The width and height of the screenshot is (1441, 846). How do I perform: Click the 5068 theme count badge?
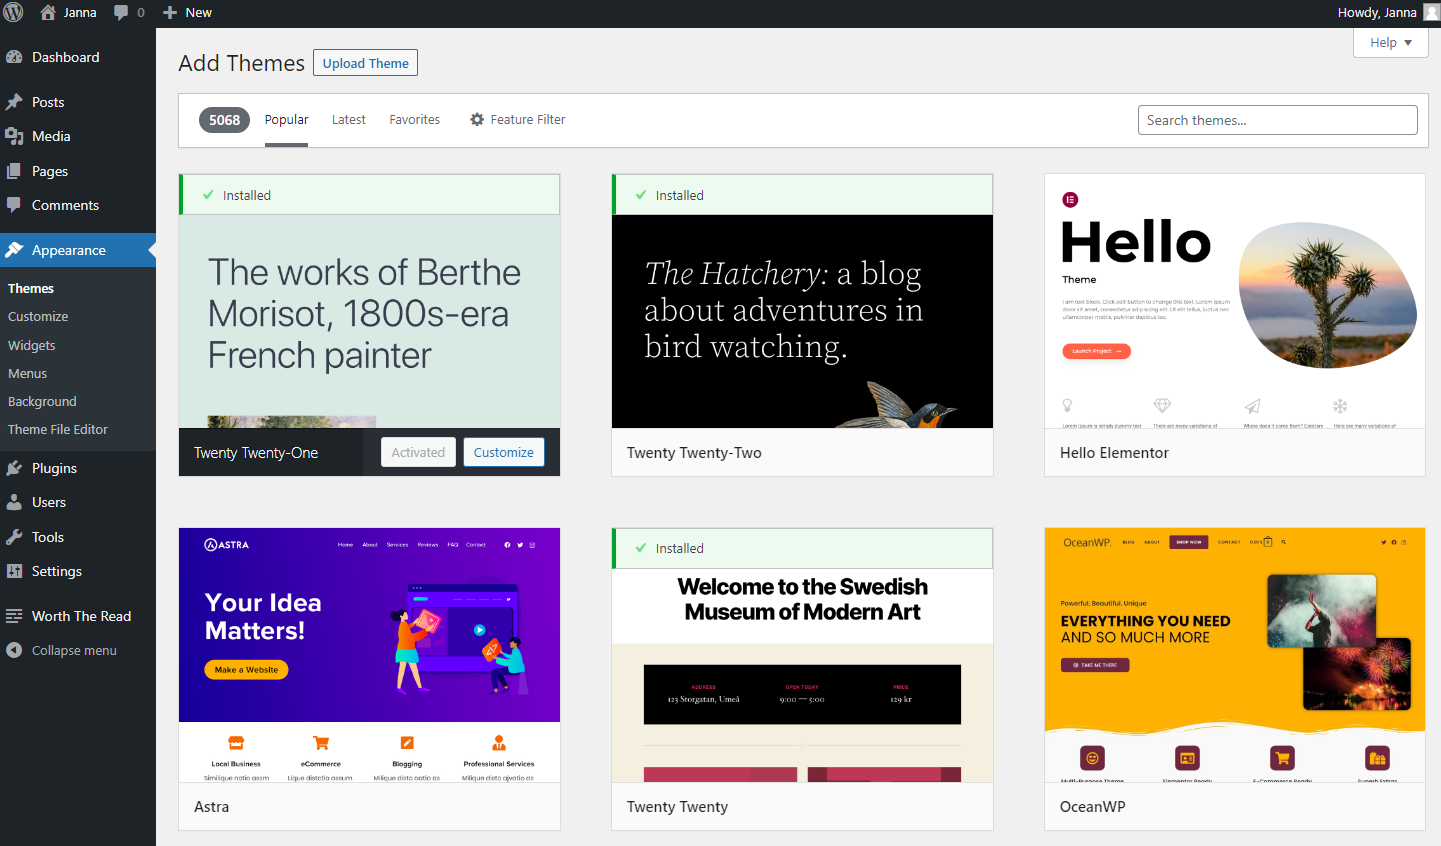[224, 120]
